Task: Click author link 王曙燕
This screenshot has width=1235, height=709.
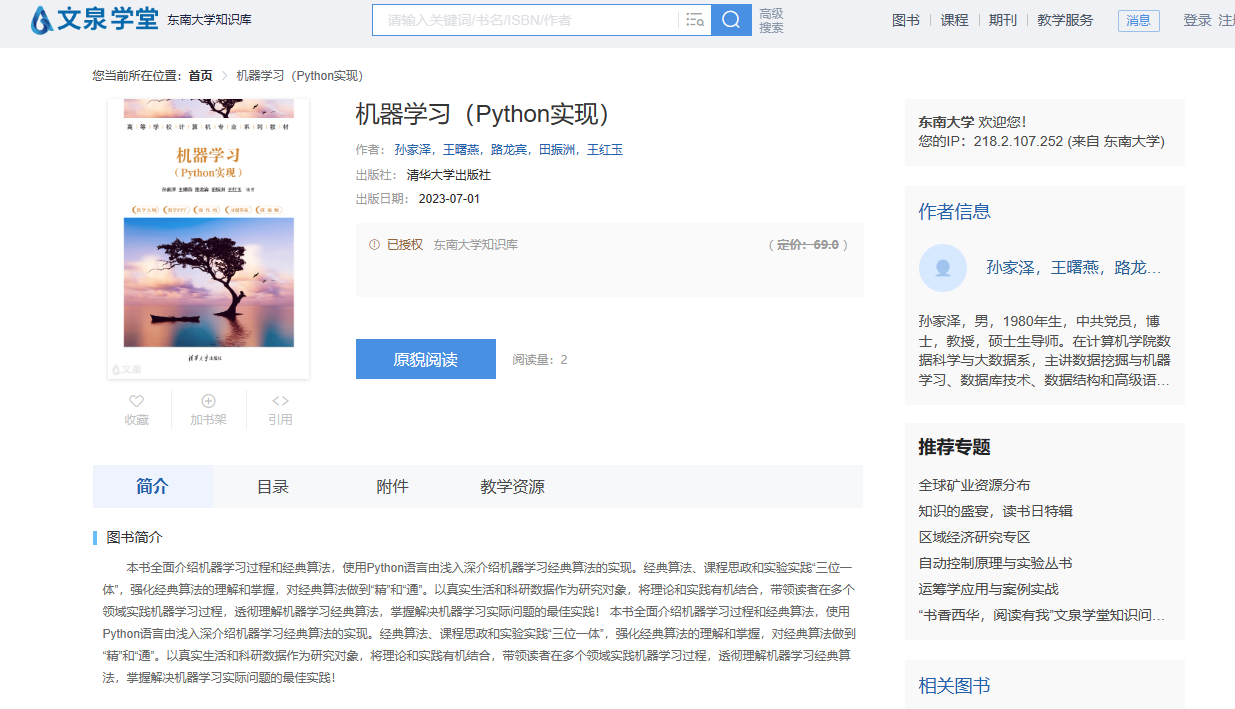Action: pyautogui.click(x=461, y=149)
